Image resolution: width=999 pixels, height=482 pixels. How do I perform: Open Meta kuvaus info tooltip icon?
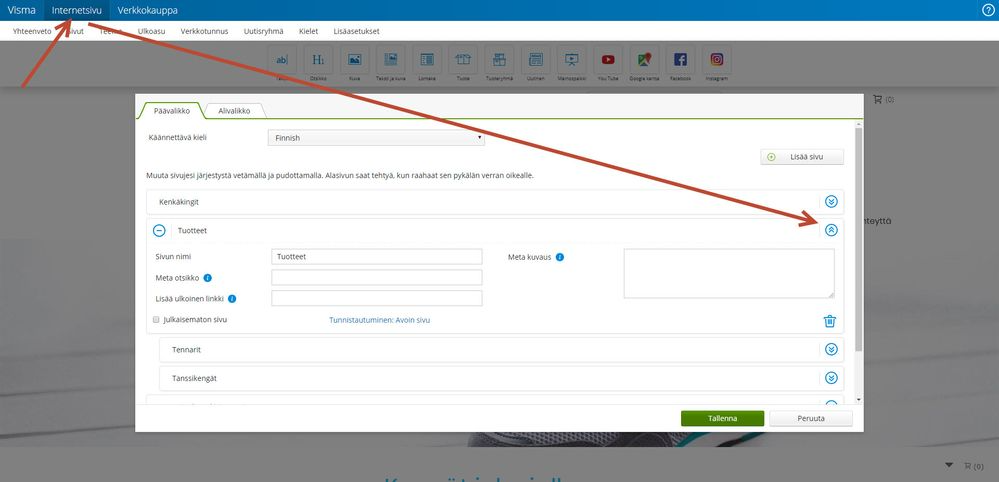pos(559,258)
